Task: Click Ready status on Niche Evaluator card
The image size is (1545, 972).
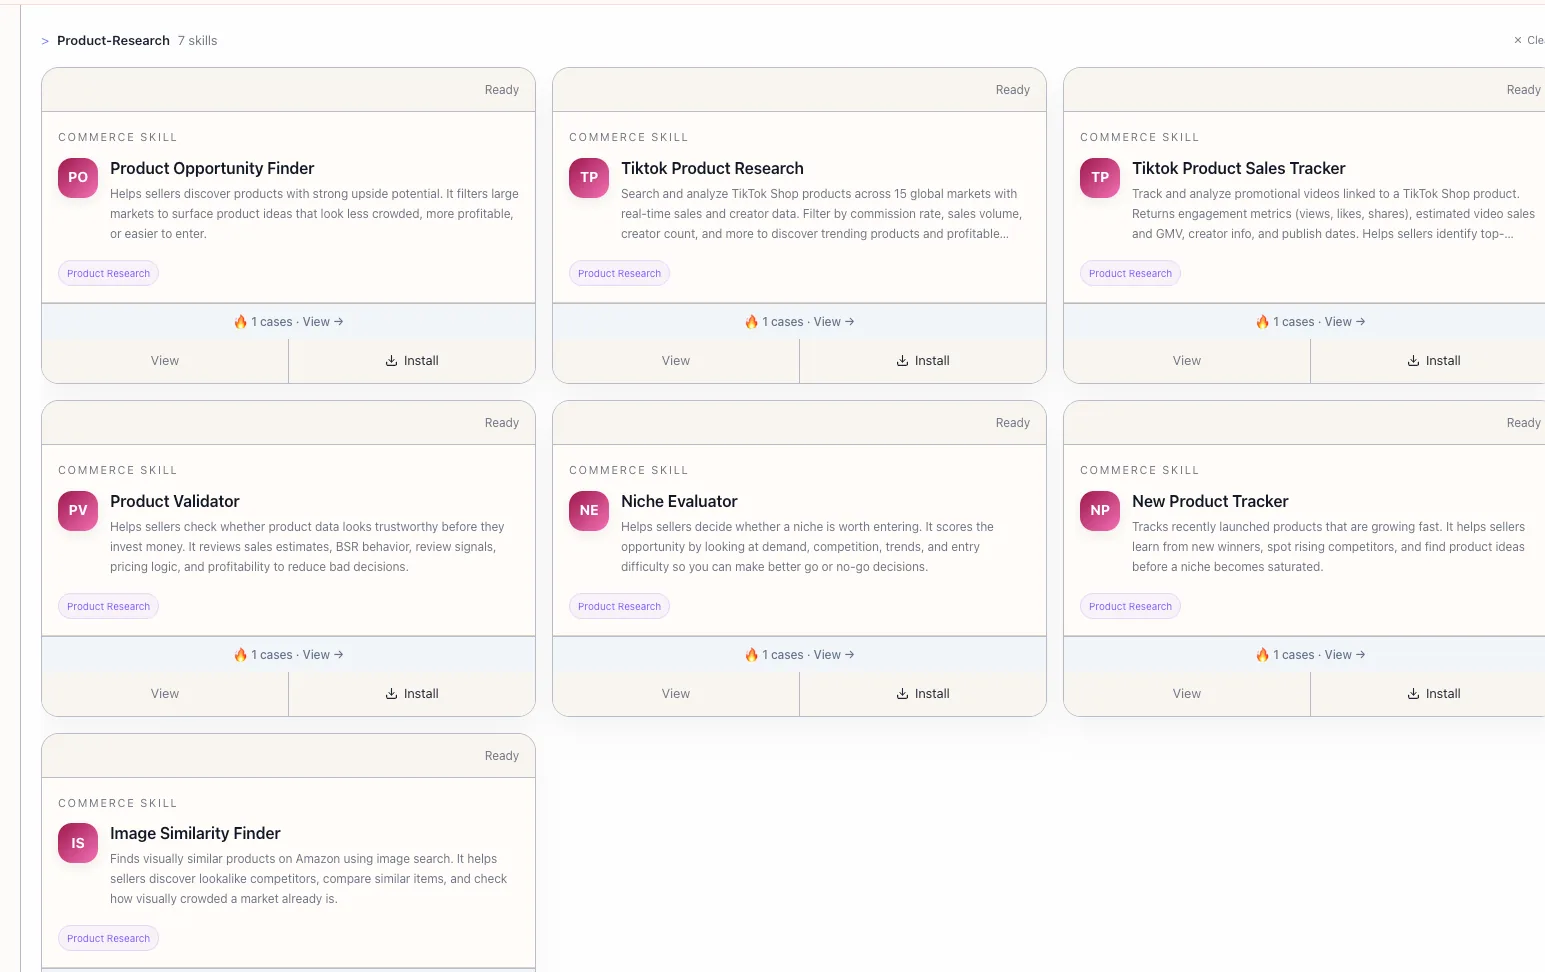Action: pos(1013,423)
